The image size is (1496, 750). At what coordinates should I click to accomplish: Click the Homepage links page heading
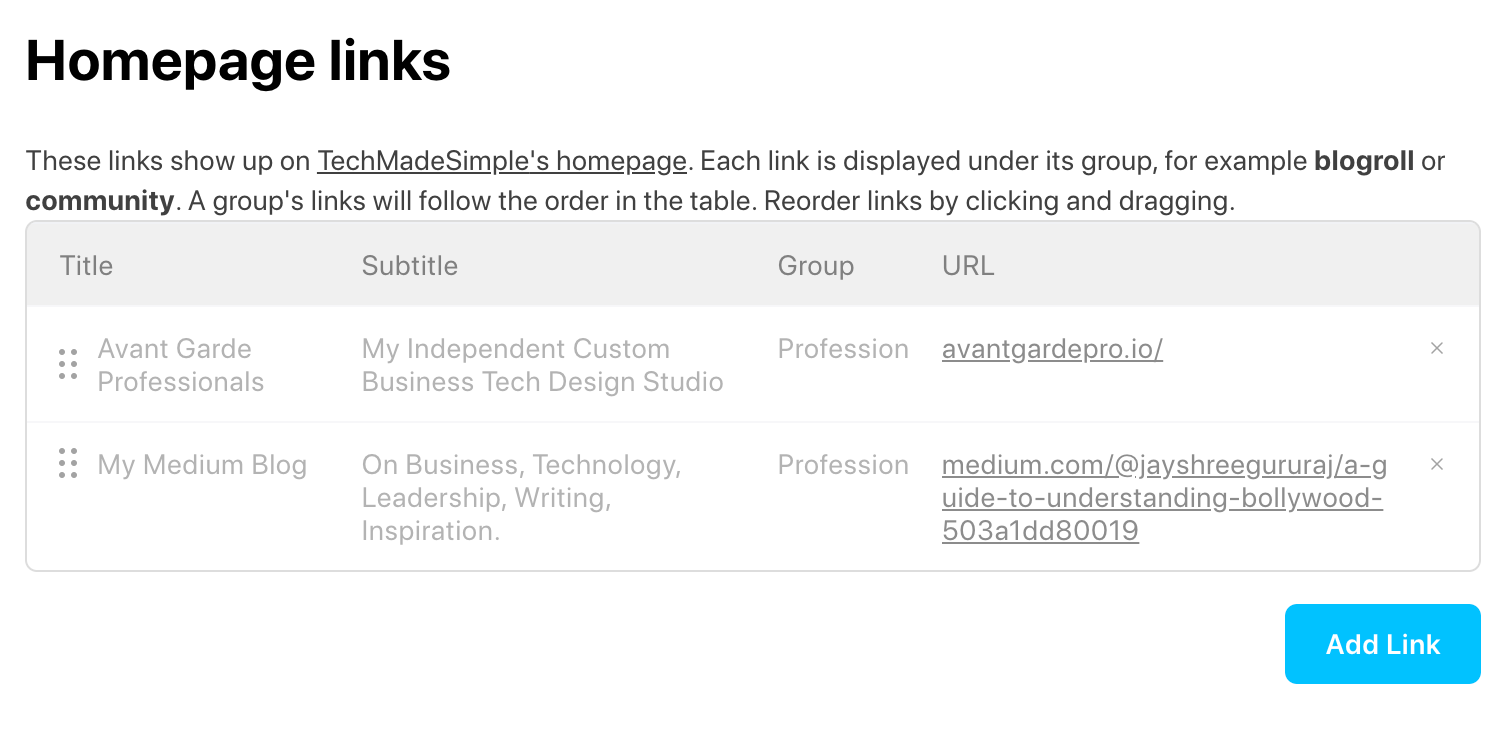tap(239, 62)
